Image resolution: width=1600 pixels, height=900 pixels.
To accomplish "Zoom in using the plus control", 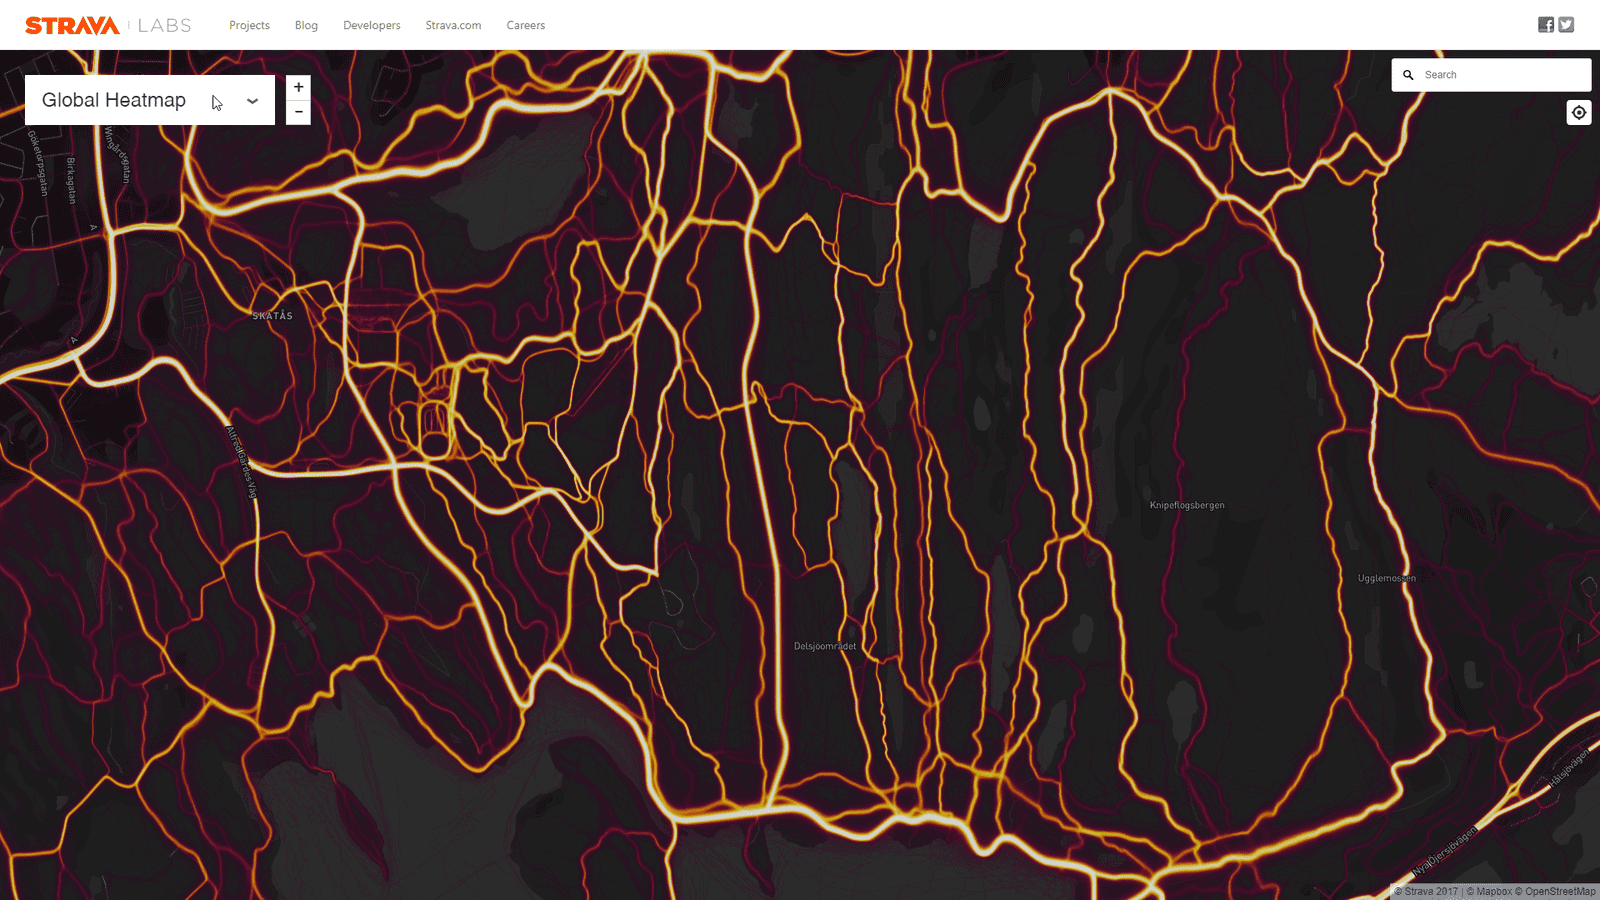I will pos(298,87).
